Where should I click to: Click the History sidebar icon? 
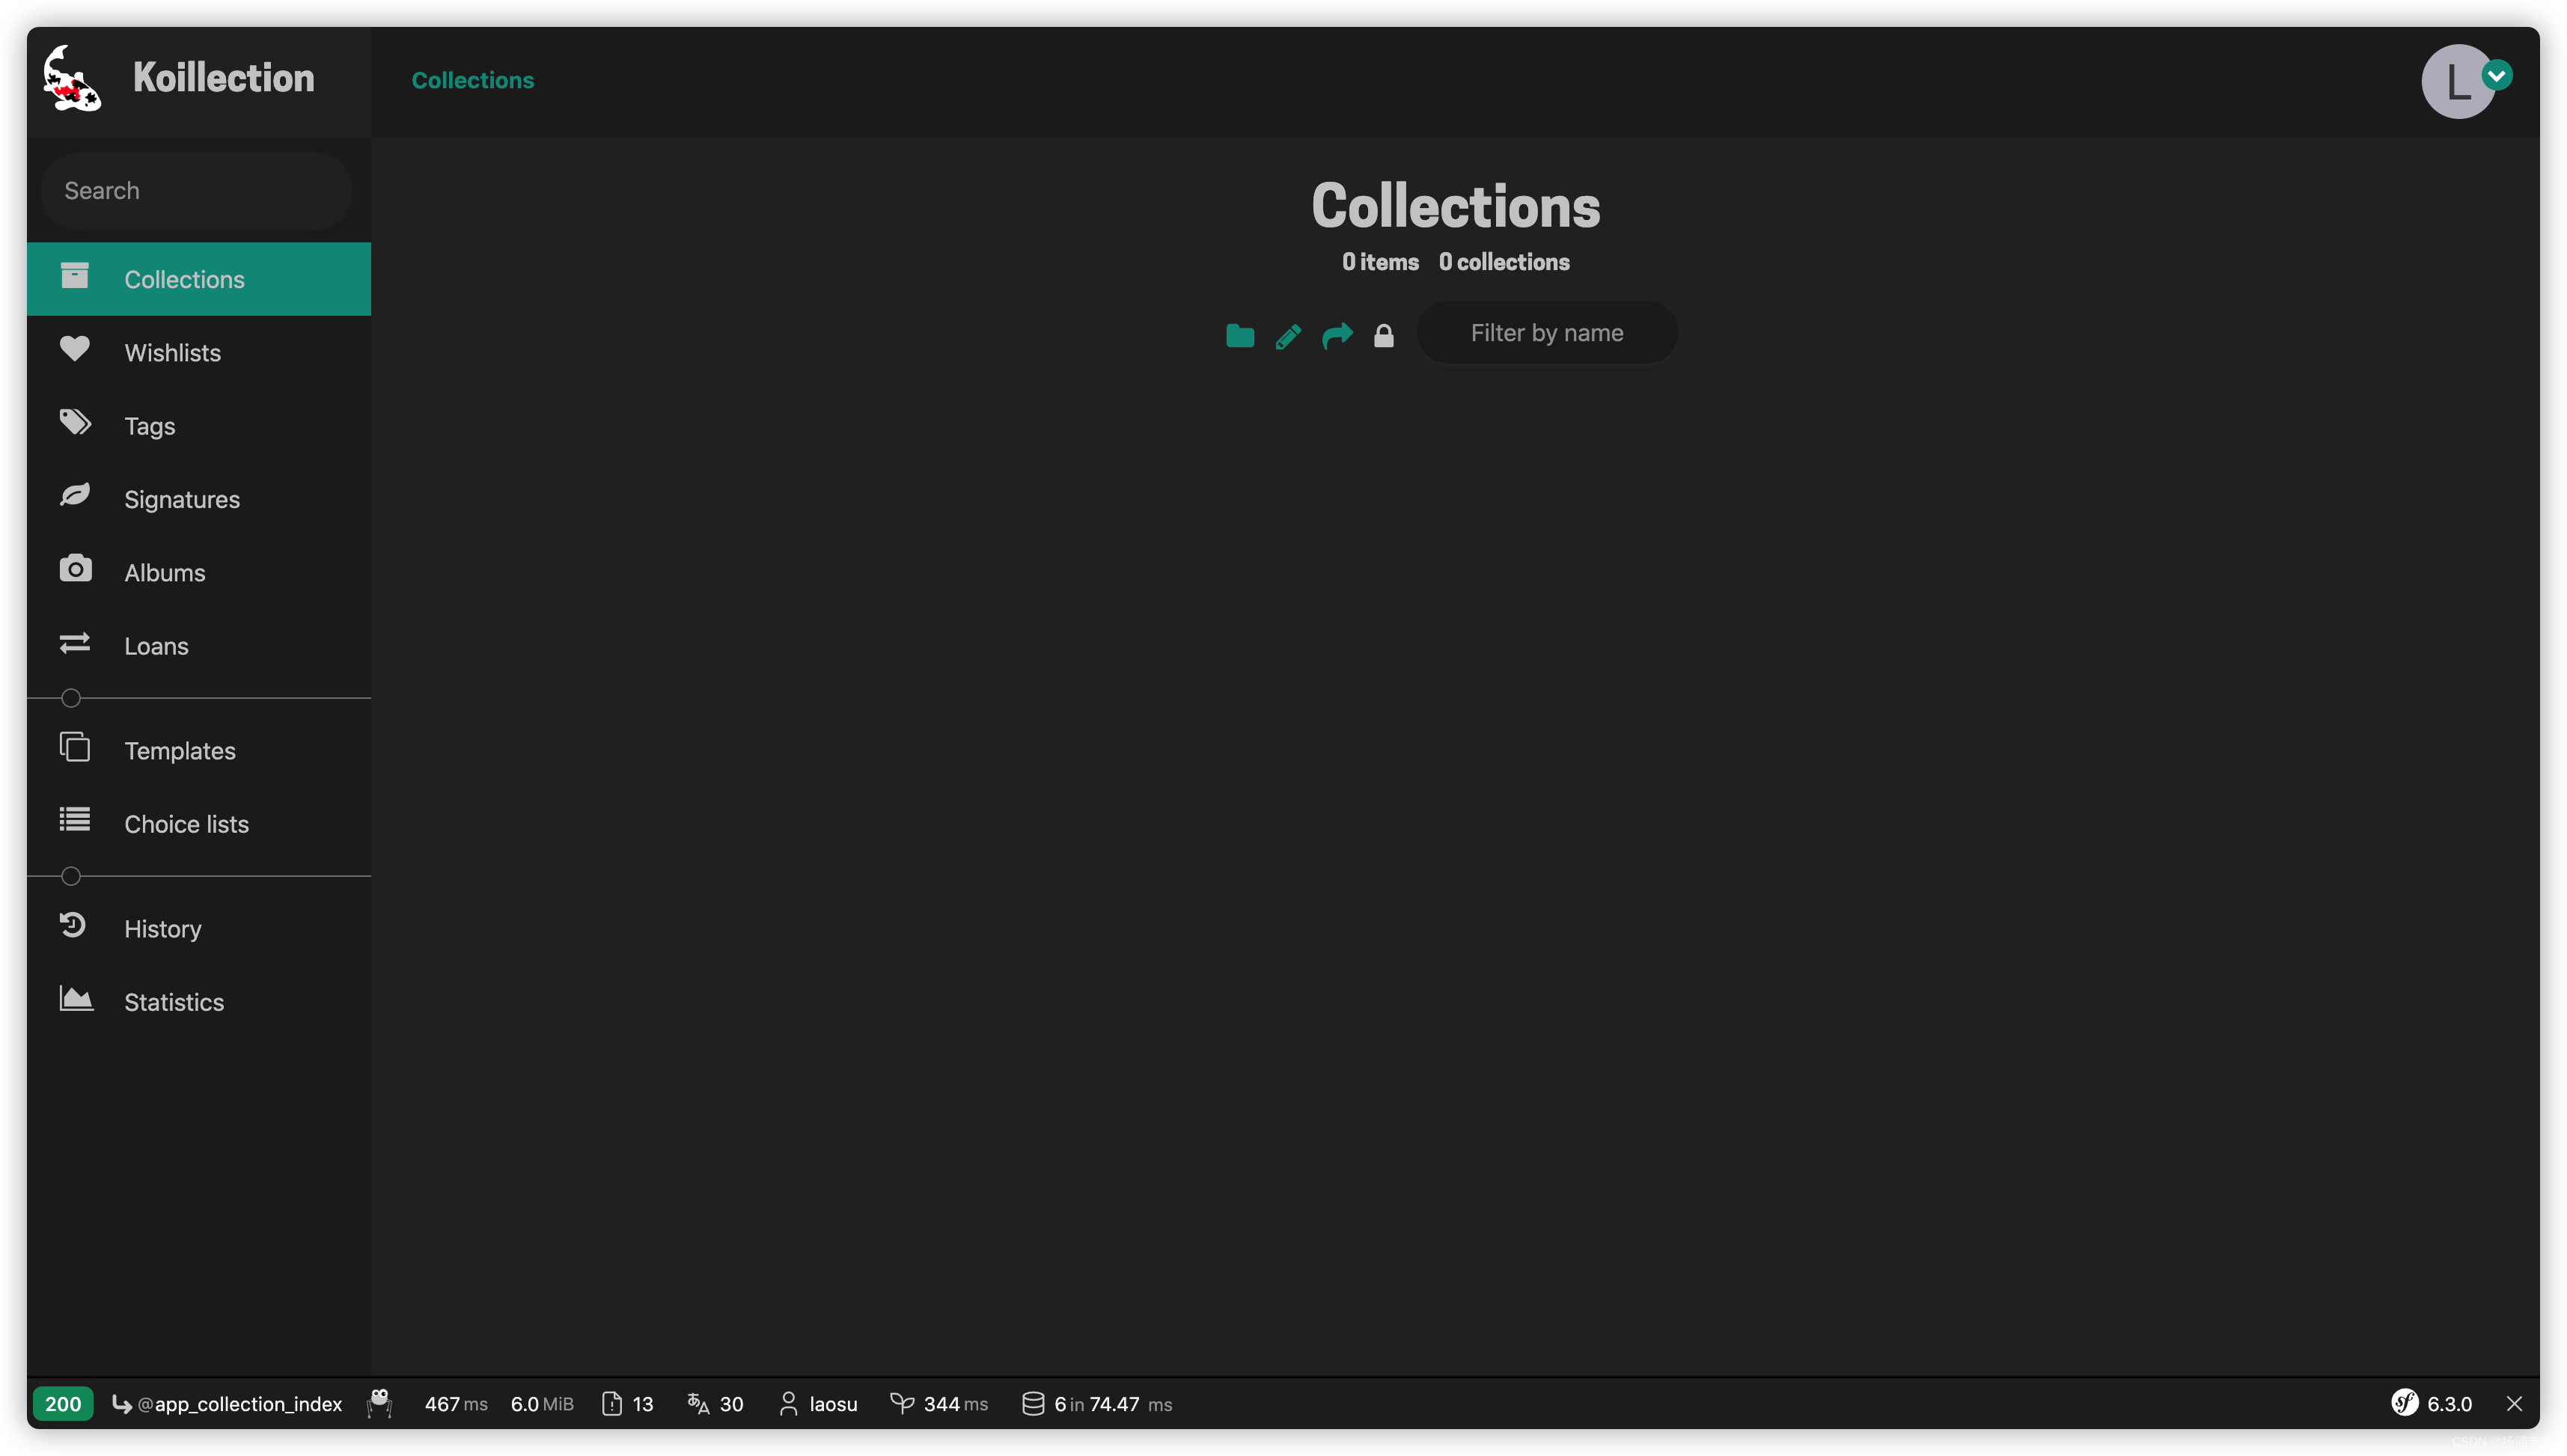(x=73, y=926)
